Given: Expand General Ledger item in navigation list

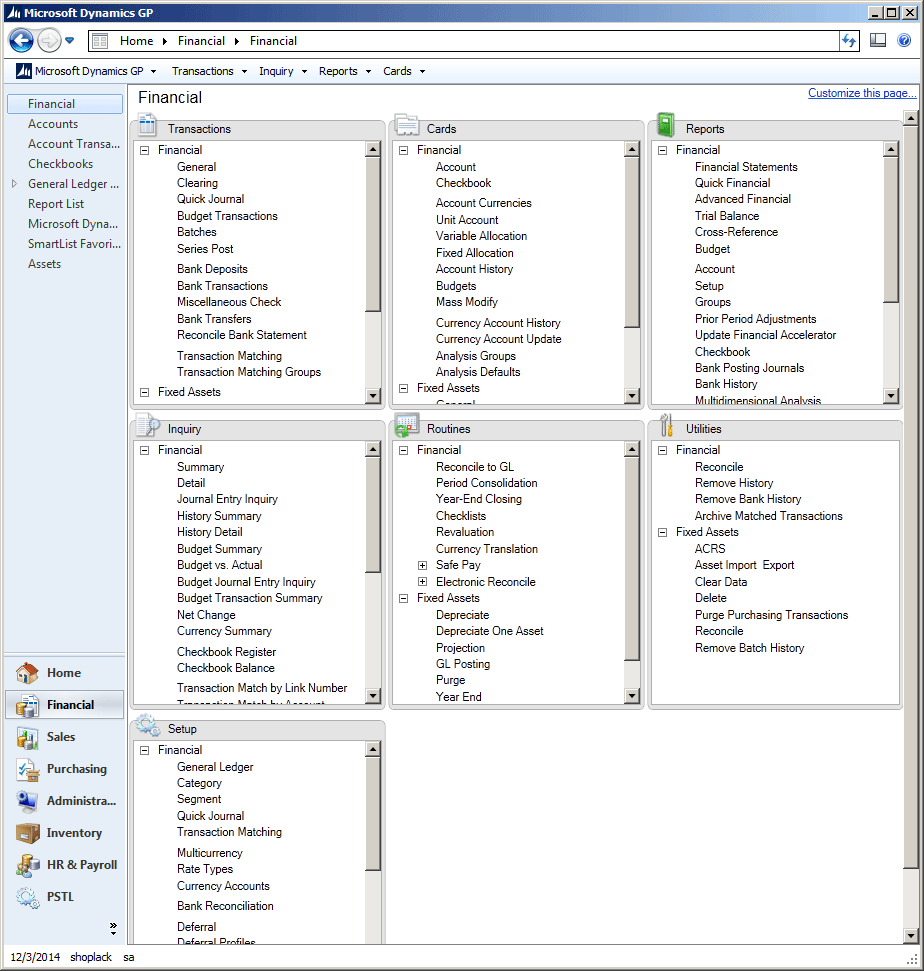Looking at the screenshot, I should [14, 183].
